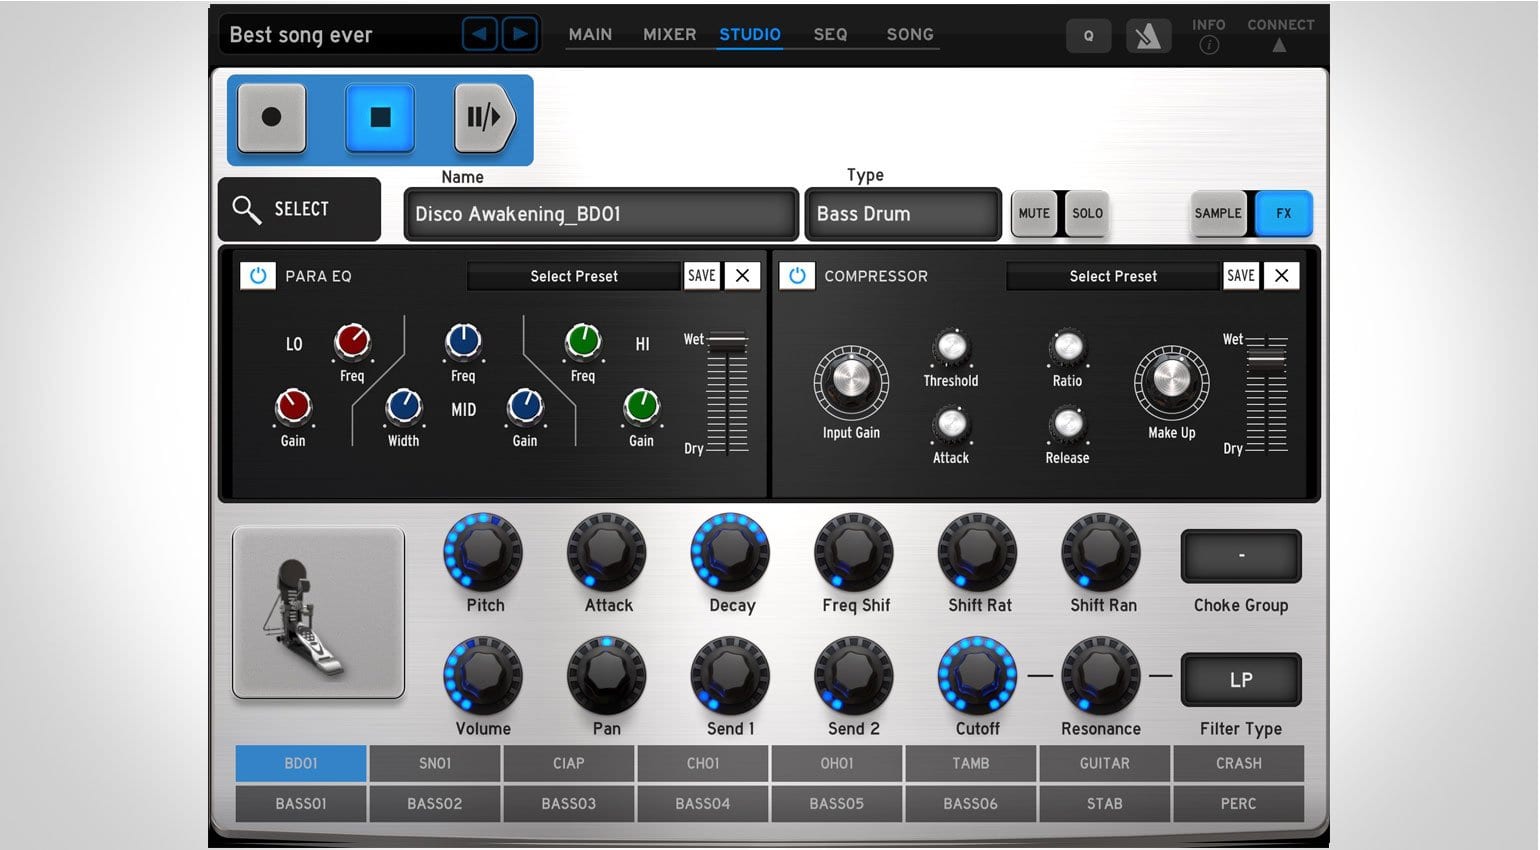Open the SEQ tab

[x=830, y=34]
